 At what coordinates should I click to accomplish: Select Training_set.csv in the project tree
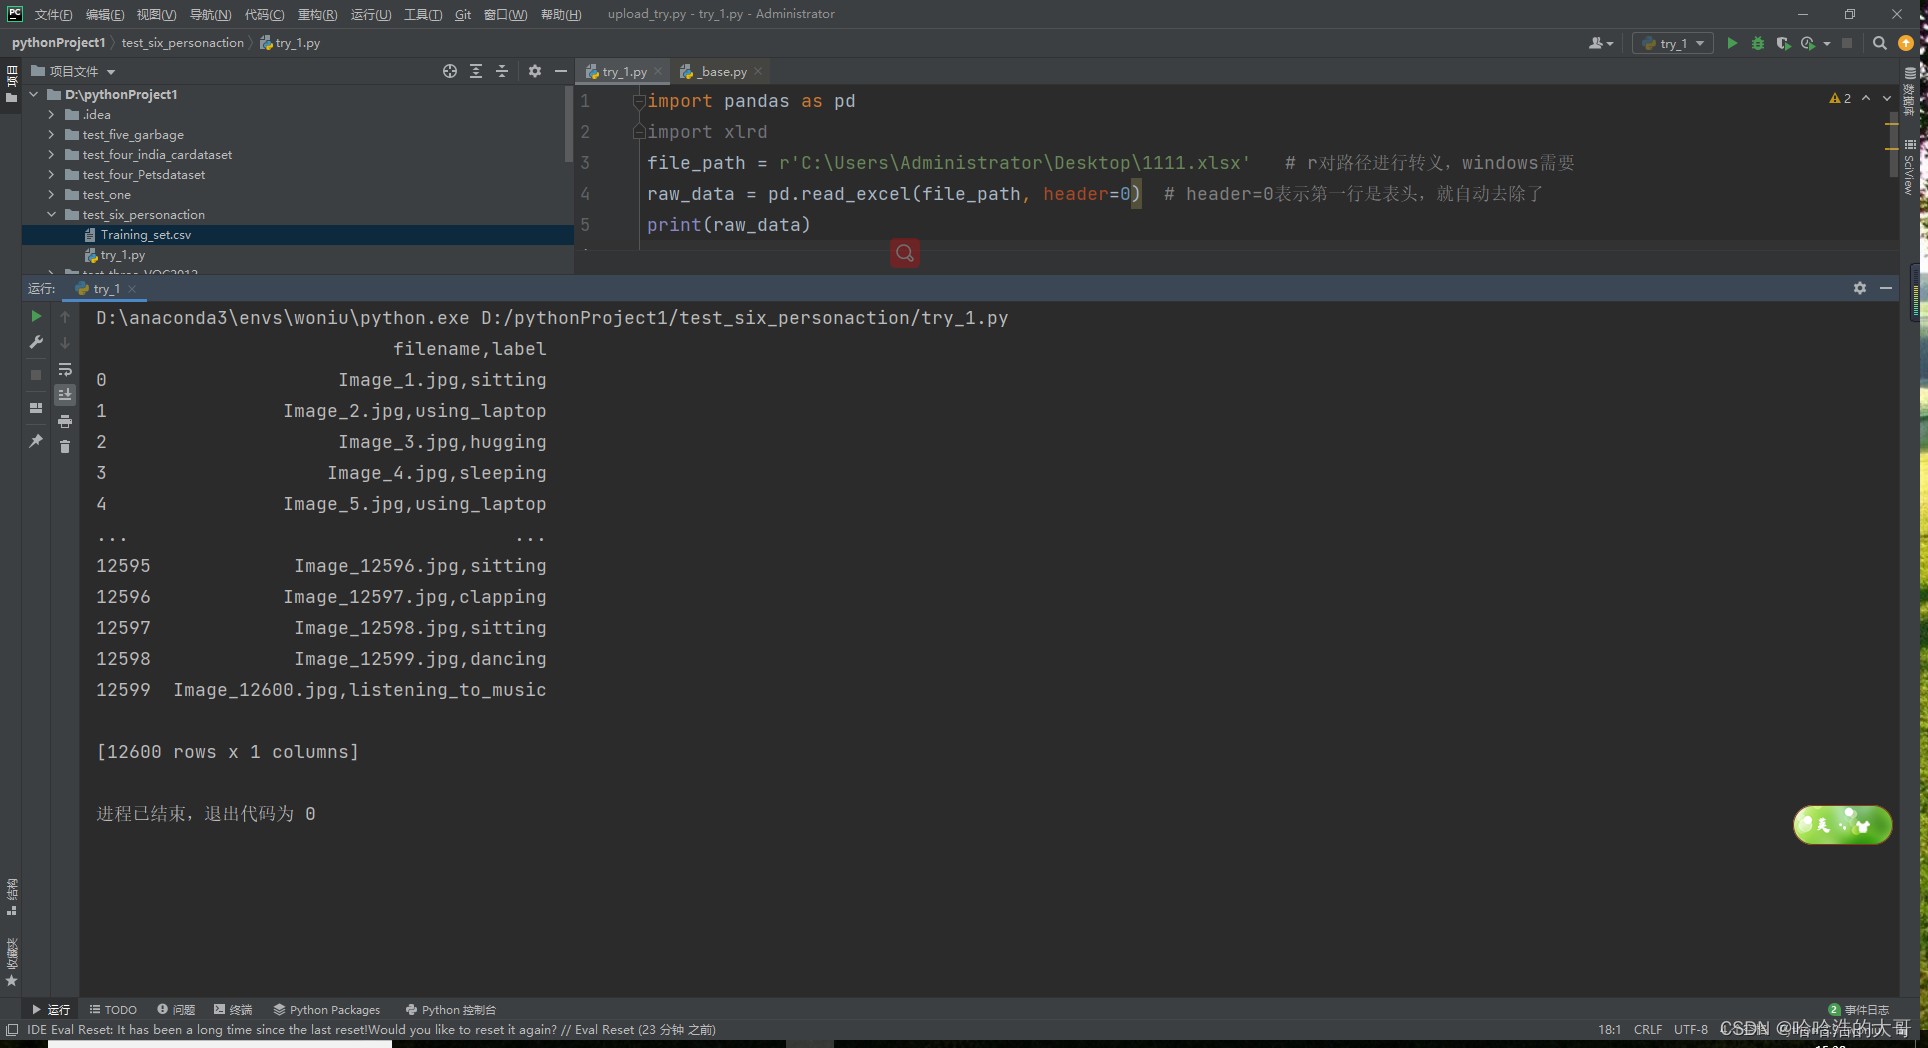(x=146, y=234)
